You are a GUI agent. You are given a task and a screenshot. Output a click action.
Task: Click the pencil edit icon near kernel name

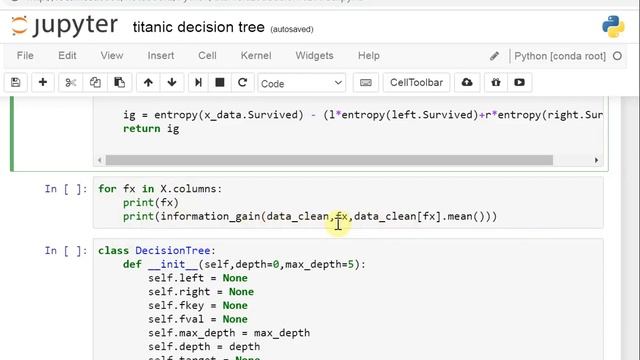point(494,56)
